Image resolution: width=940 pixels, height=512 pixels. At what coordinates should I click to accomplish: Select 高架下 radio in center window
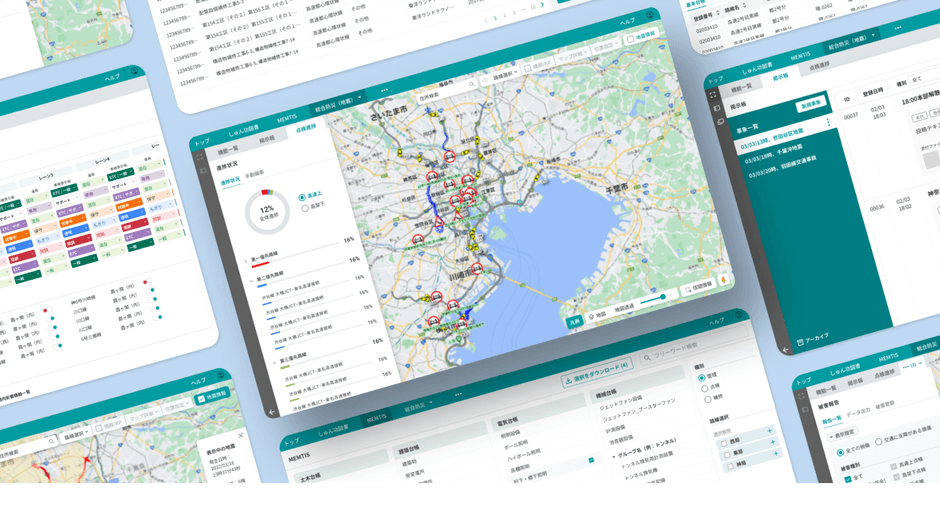point(305,208)
